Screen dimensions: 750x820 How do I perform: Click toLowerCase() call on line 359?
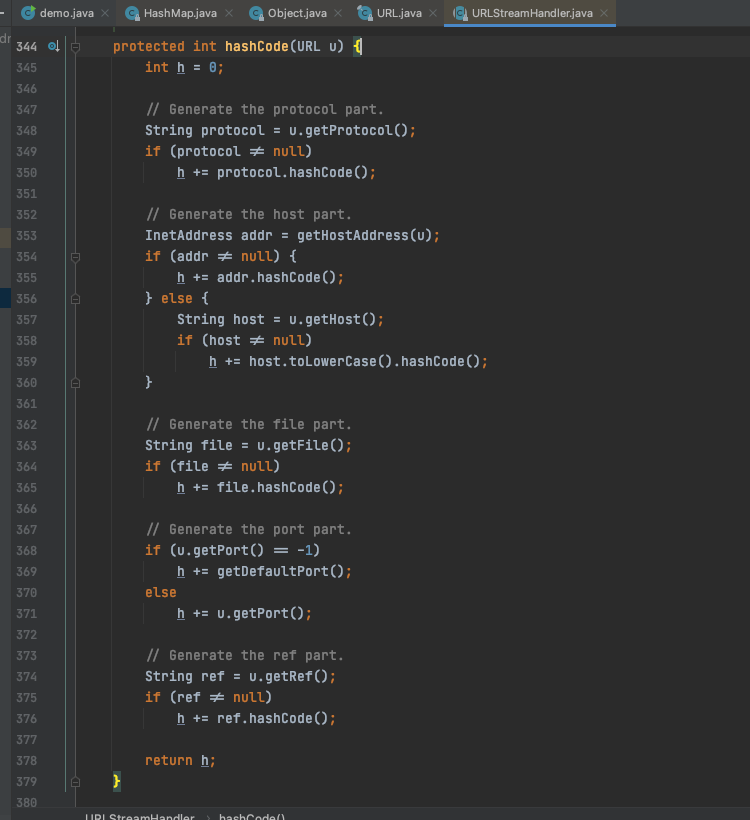(339, 361)
